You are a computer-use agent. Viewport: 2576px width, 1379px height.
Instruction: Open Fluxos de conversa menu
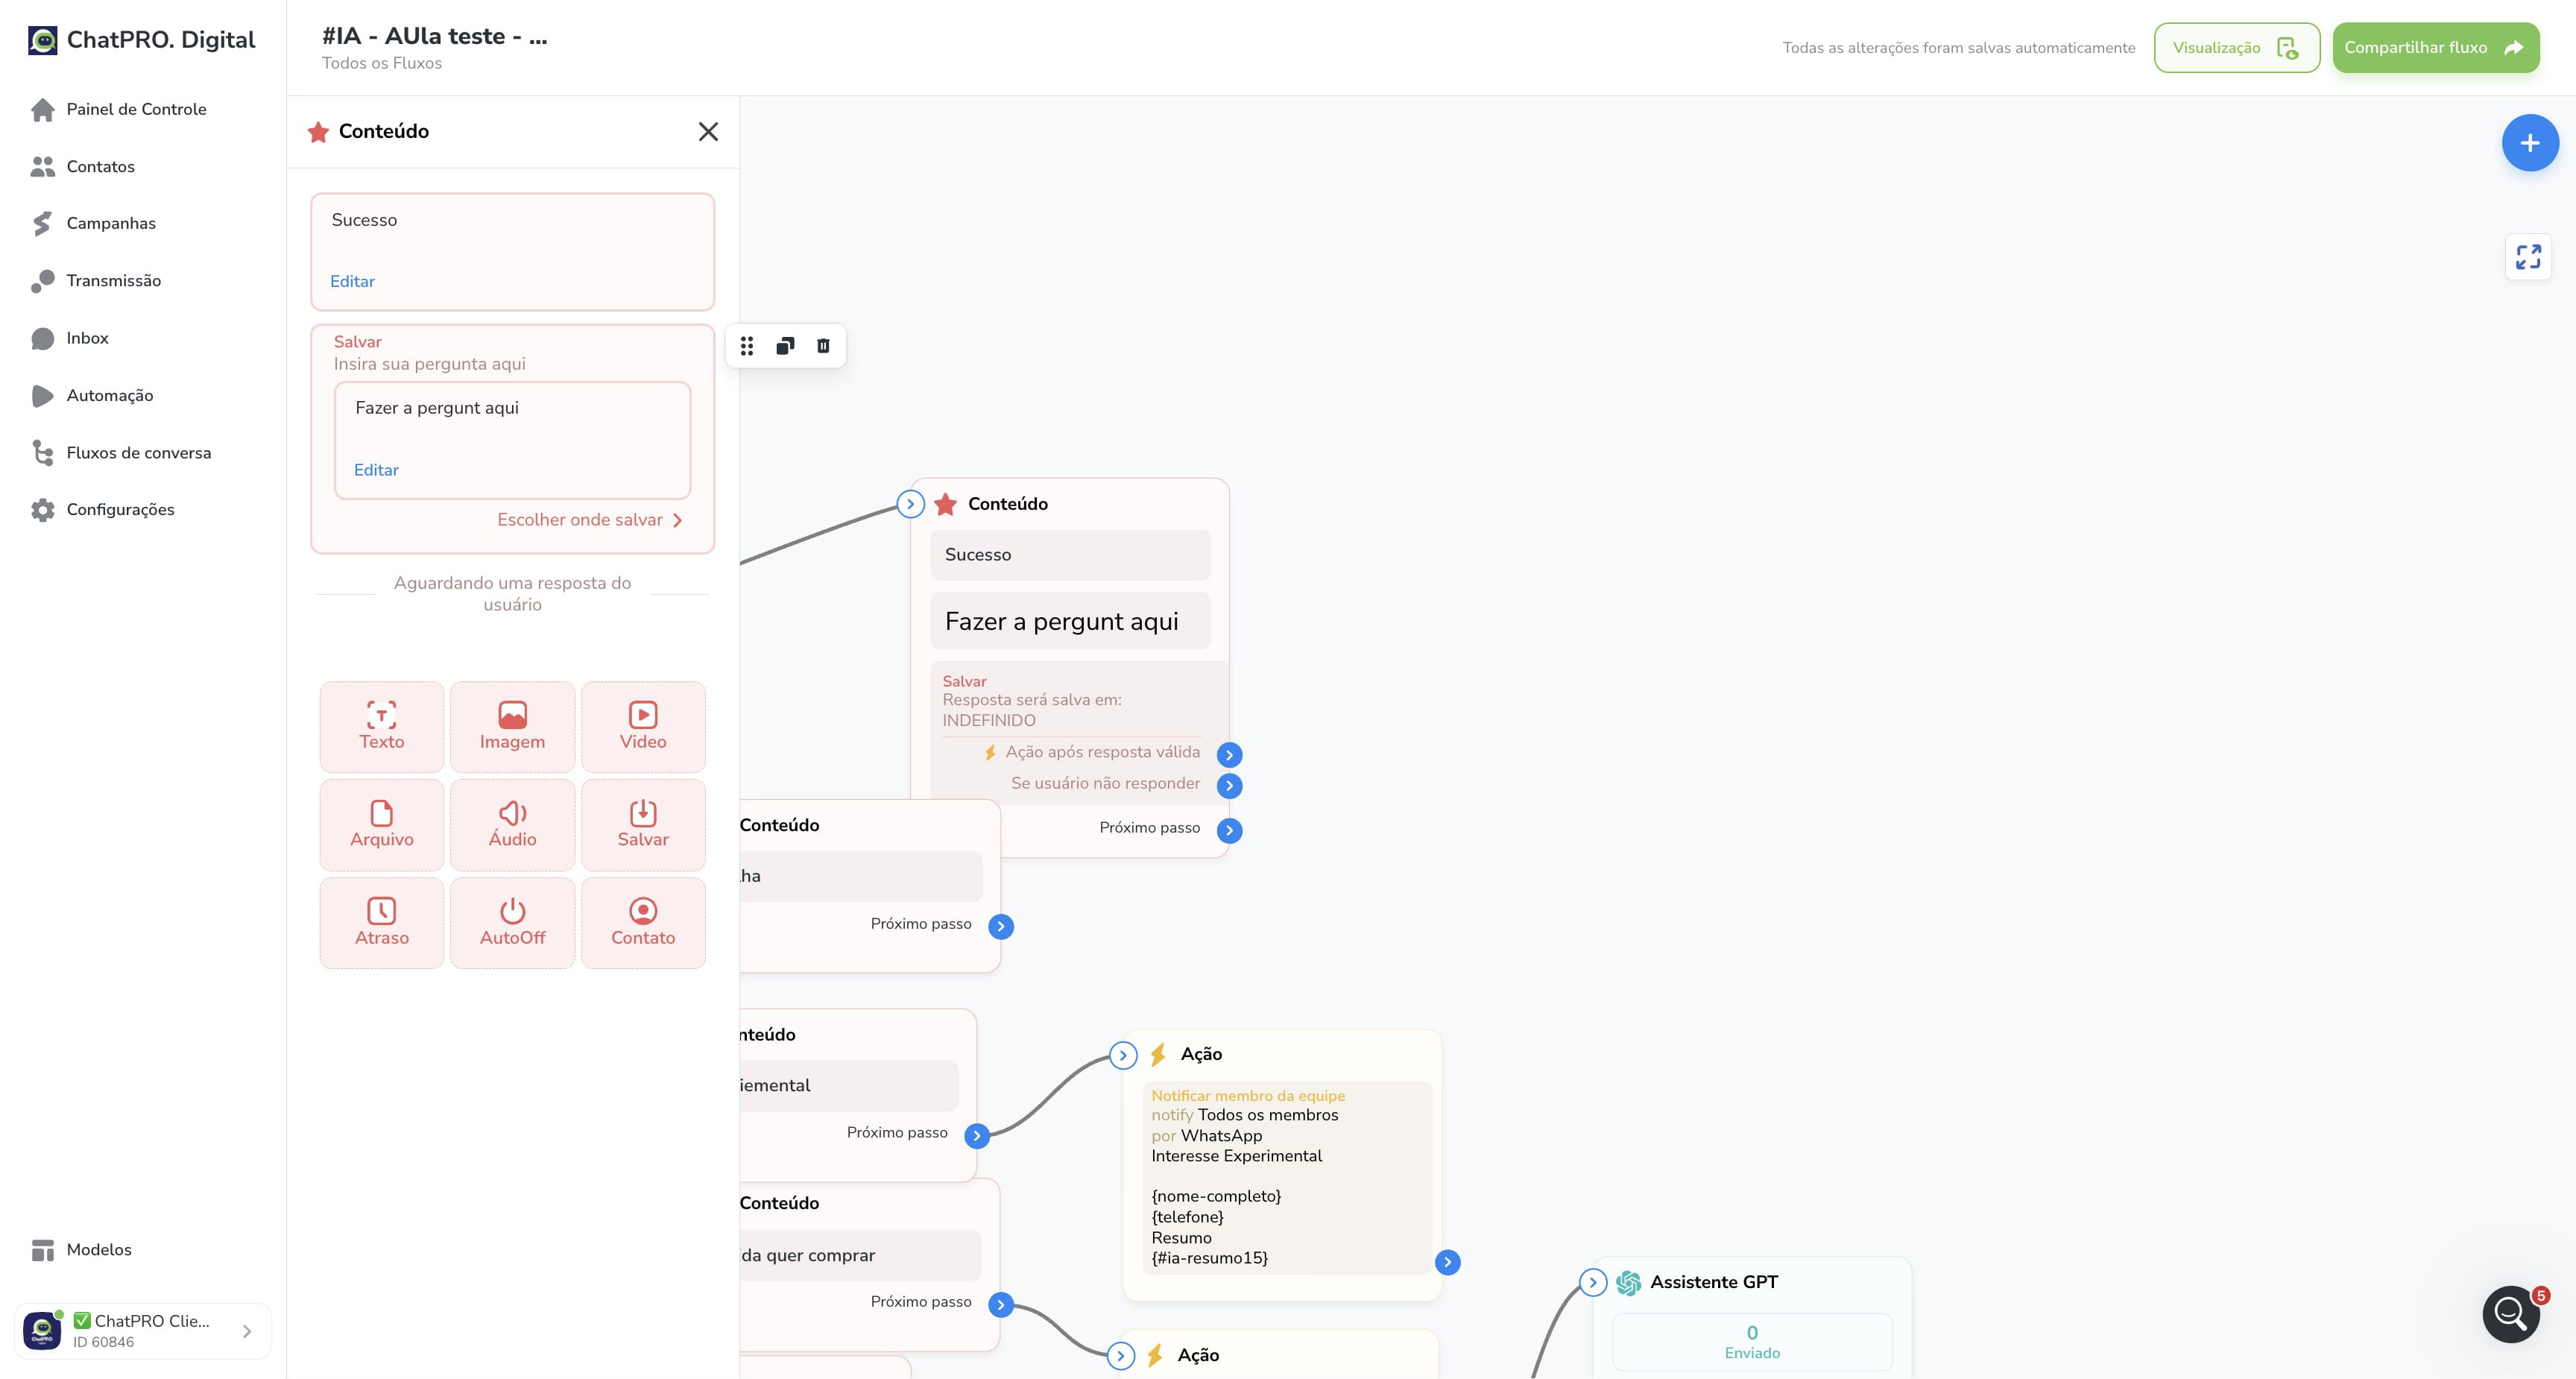[138, 453]
